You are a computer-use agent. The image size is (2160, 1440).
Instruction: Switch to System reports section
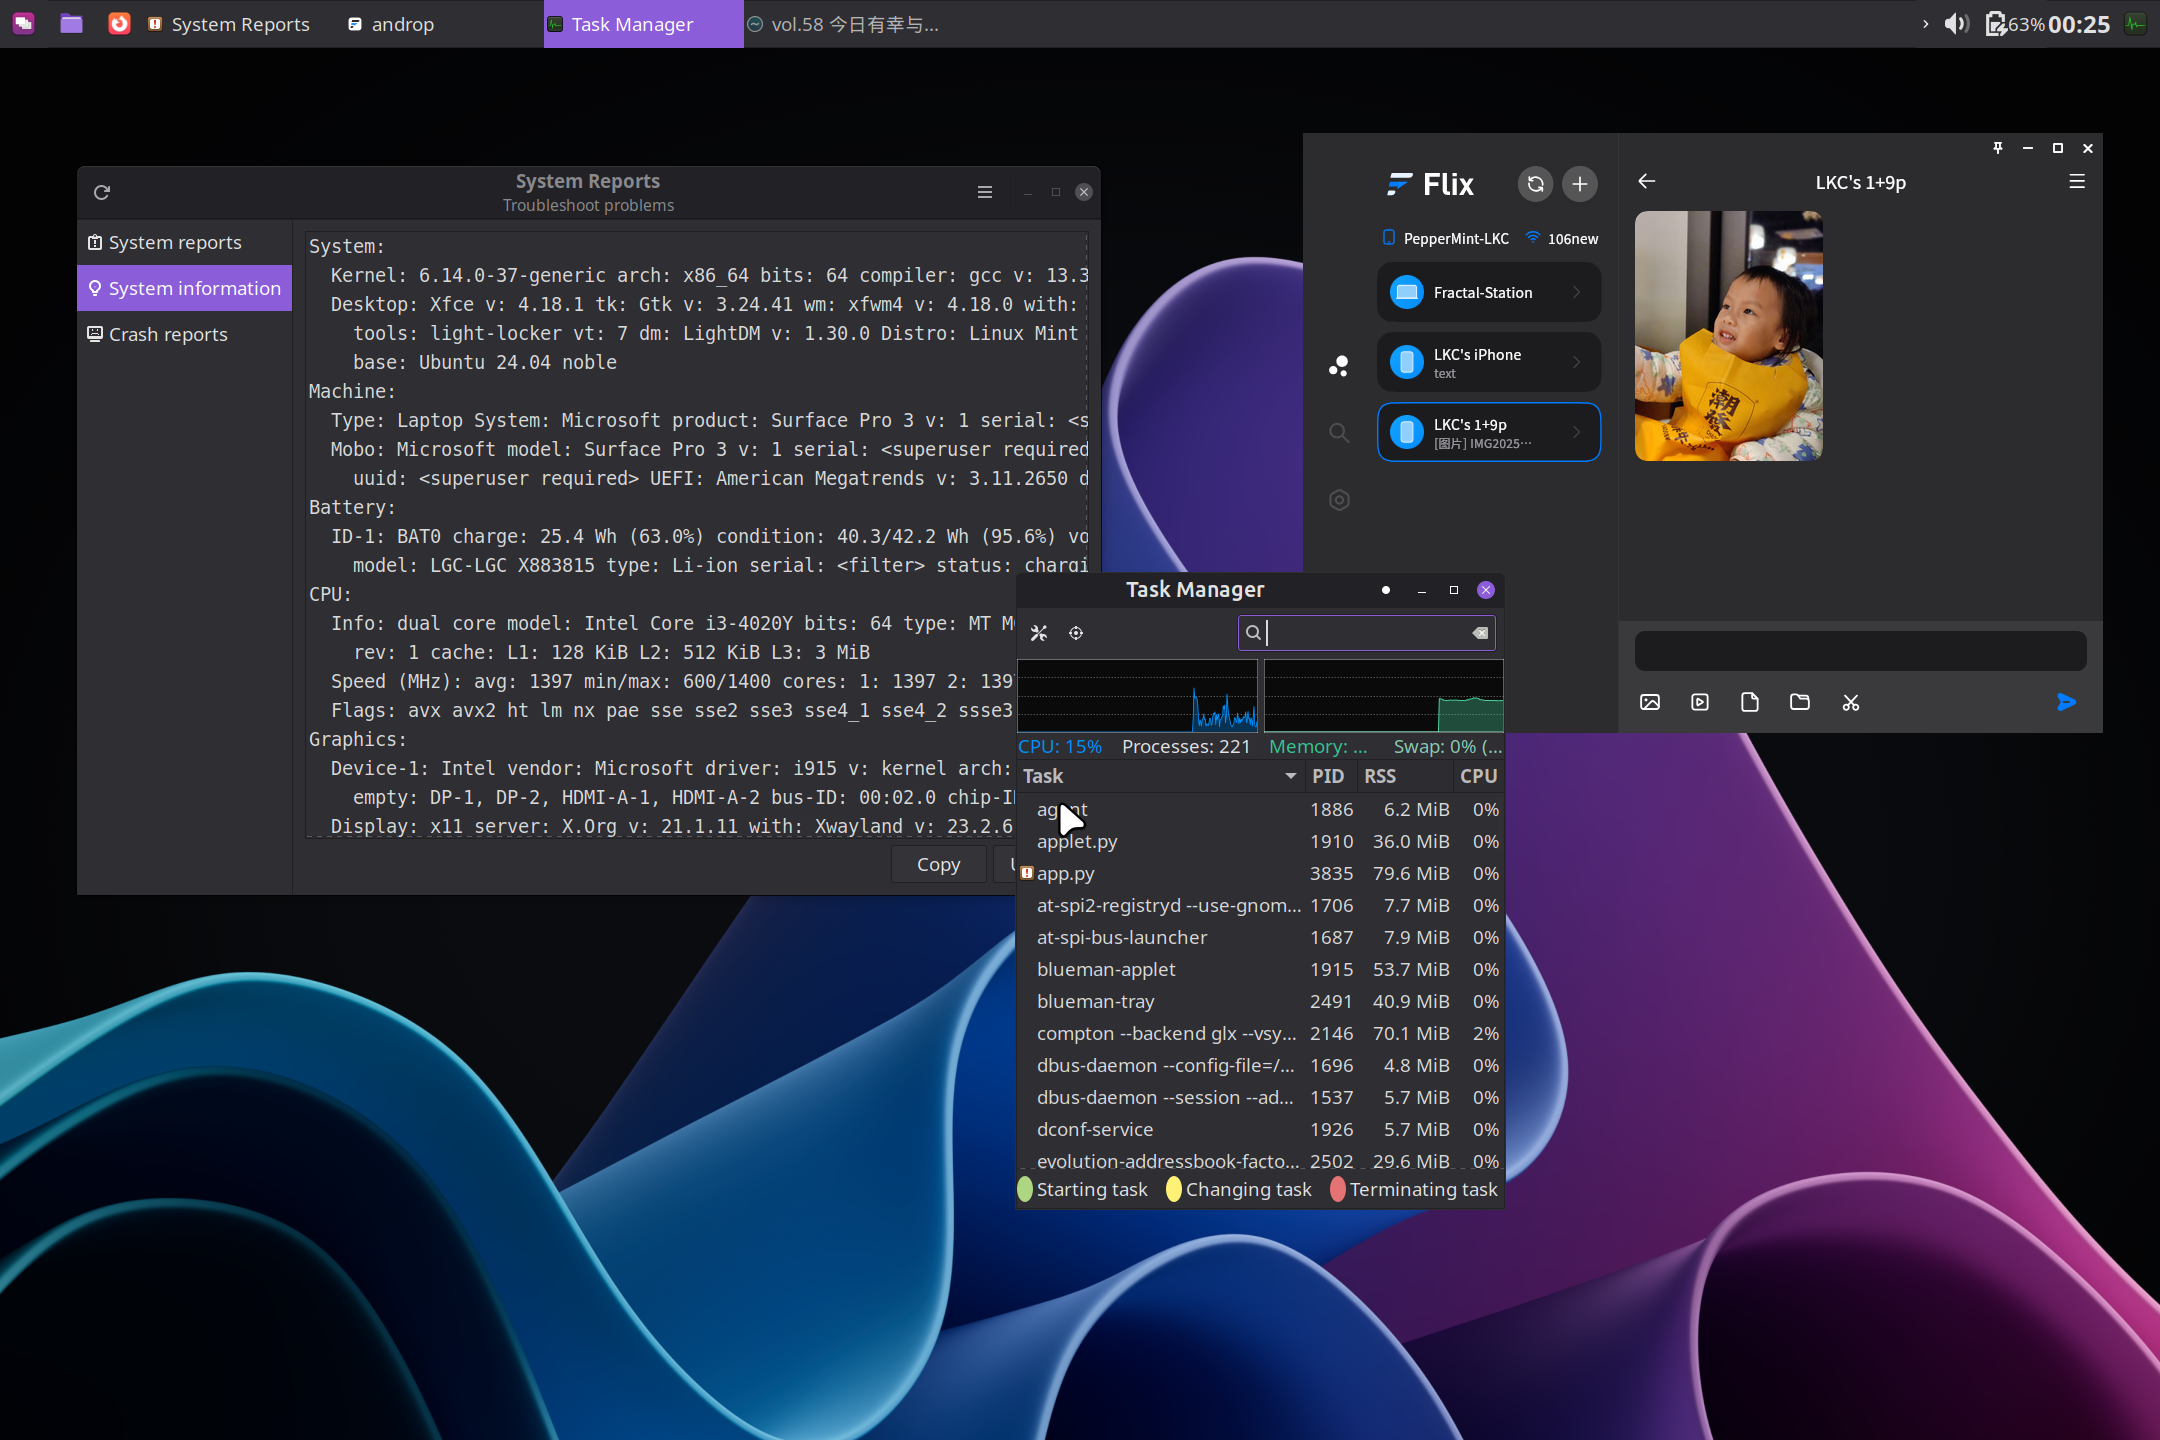coord(175,242)
